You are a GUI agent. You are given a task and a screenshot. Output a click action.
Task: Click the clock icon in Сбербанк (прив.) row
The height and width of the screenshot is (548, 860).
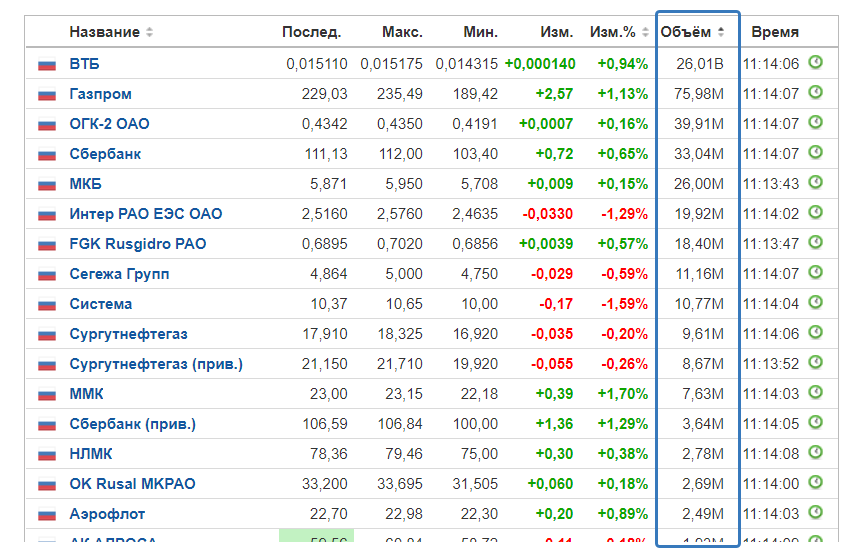pyautogui.click(x=816, y=422)
